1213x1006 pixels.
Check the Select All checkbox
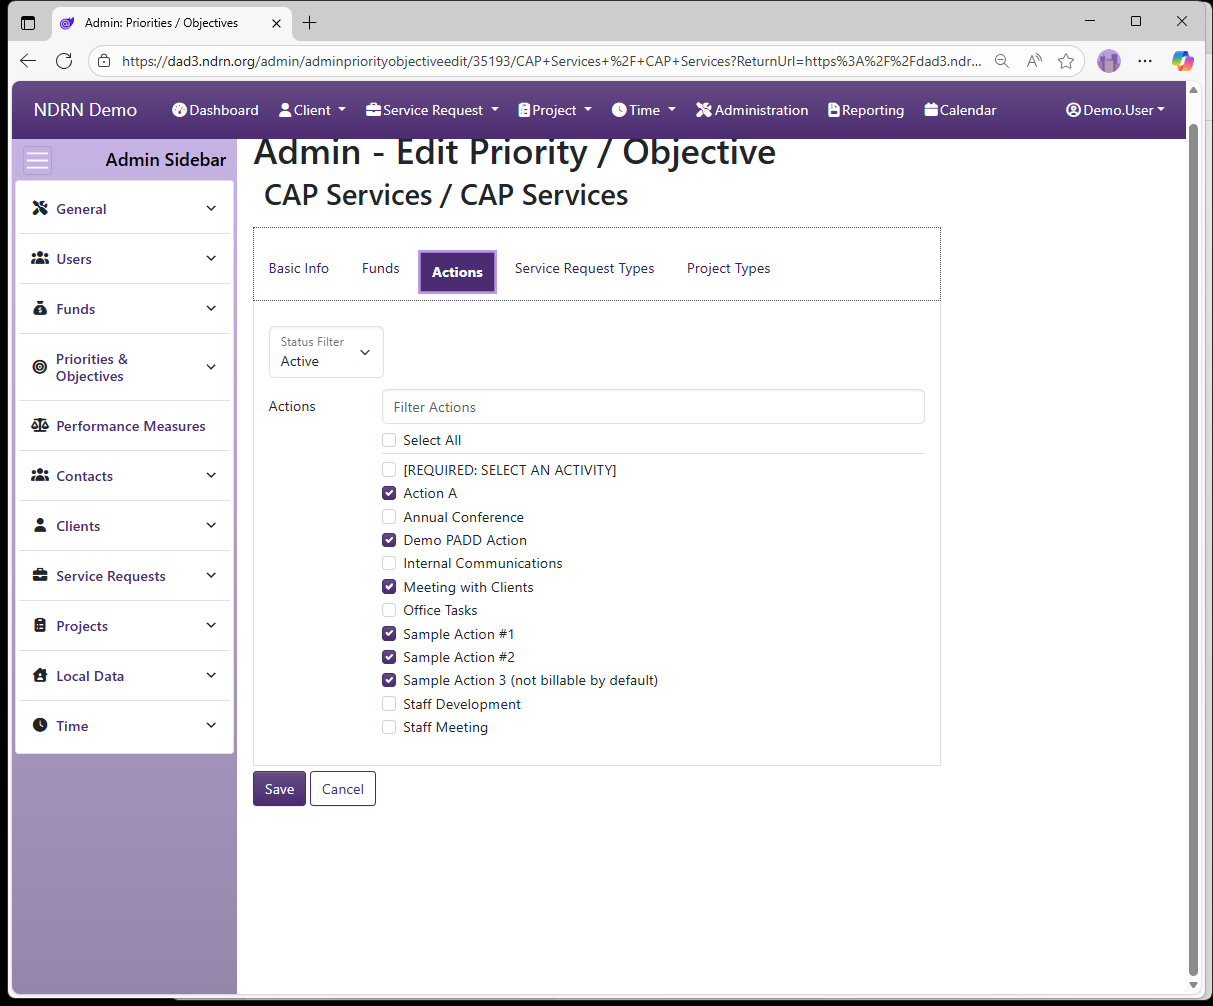point(389,440)
